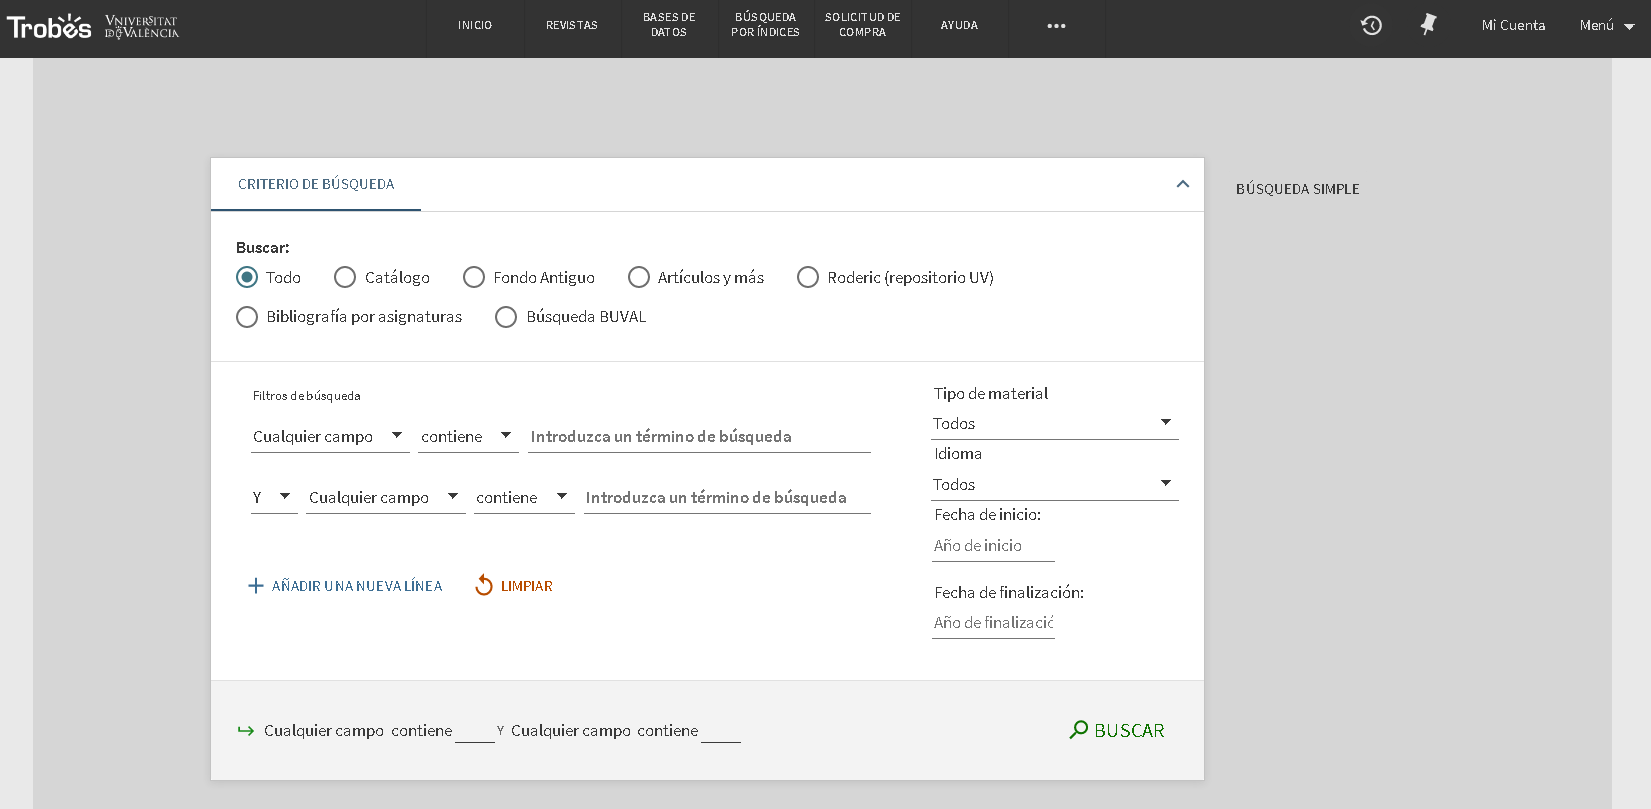
Task: Click Añadir una nueva línea
Action: [x=345, y=586]
